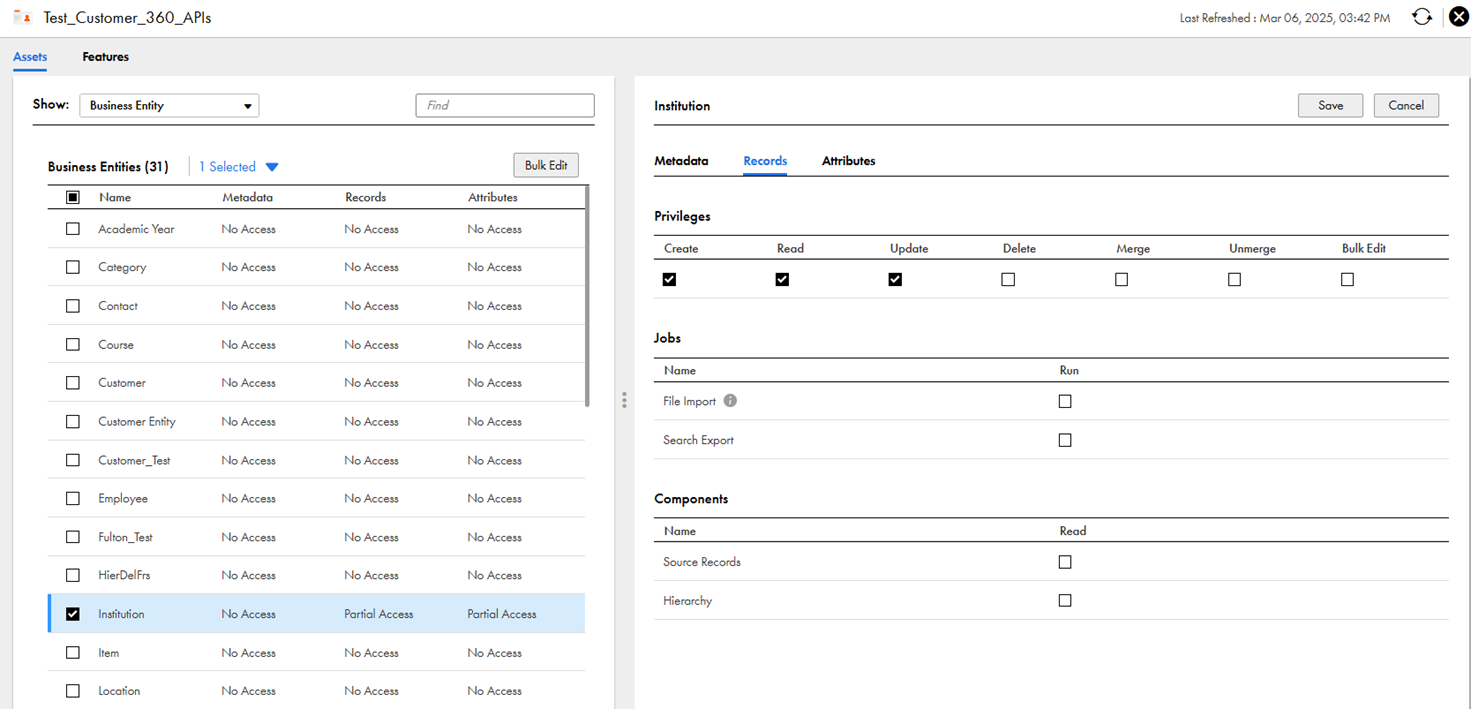
Task: Click the business entities list scrollbar
Action: click(x=587, y=296)
